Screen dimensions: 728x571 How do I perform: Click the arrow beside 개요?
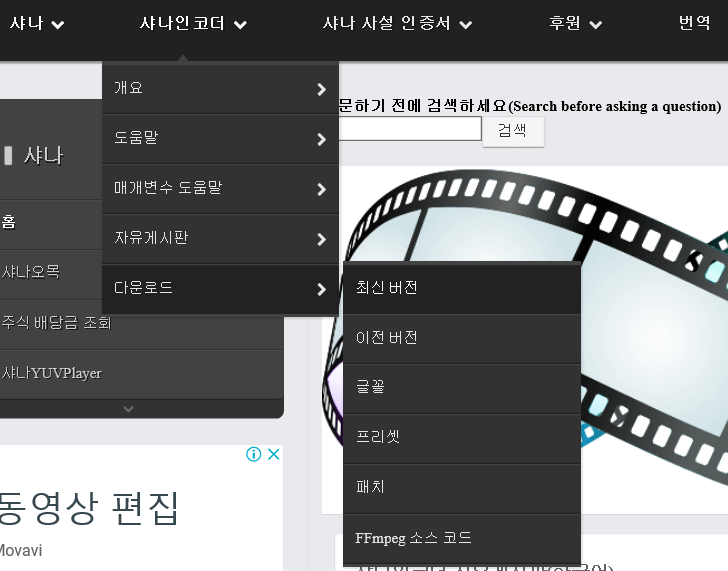321,89
